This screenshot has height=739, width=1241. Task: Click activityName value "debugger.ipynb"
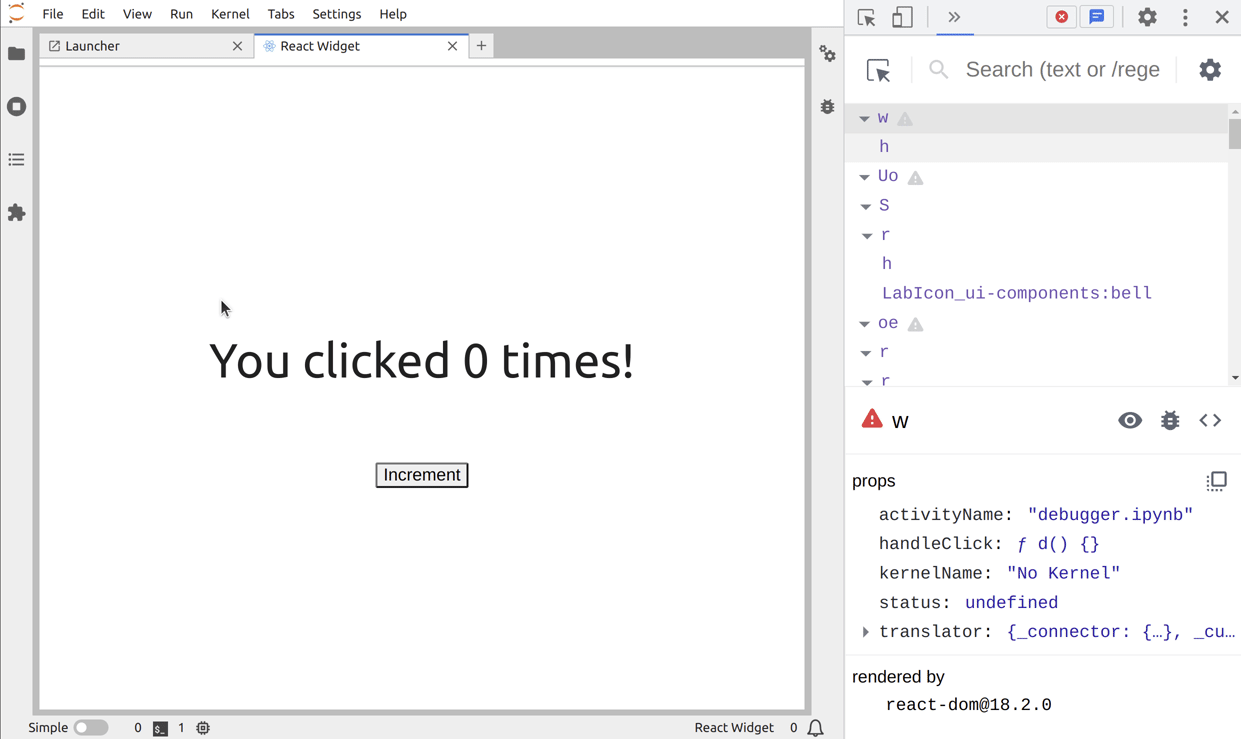click(x=1110, y=515)
